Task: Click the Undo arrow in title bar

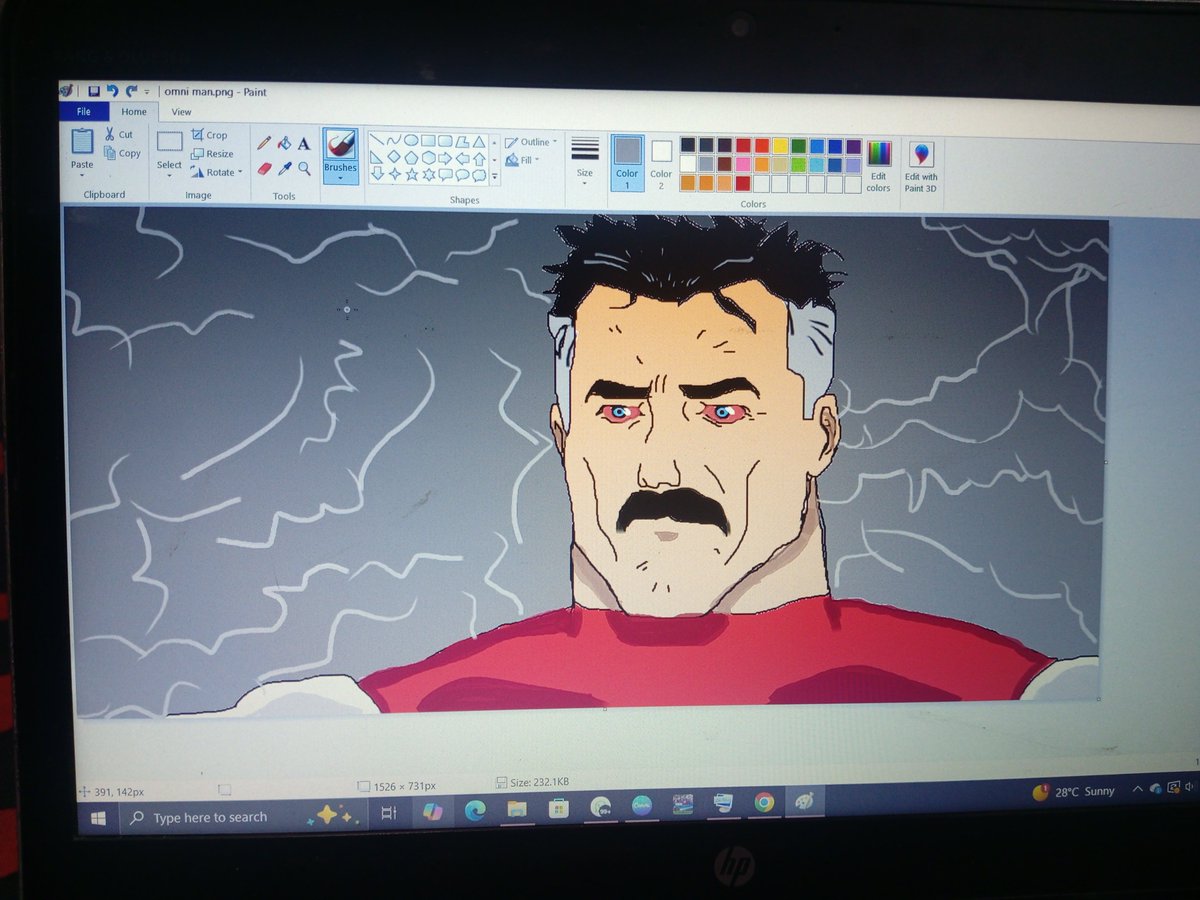Action: pos(112,90)
